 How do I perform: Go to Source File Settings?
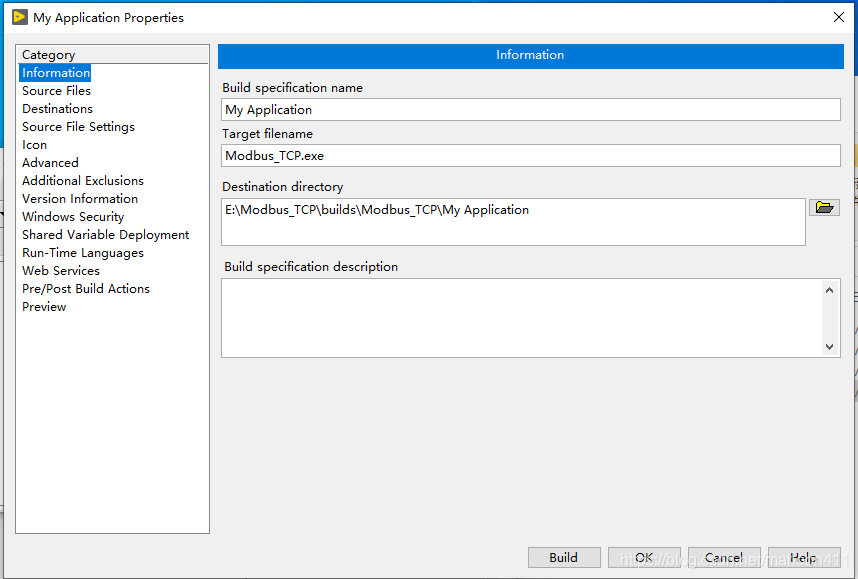pos(78,127)
